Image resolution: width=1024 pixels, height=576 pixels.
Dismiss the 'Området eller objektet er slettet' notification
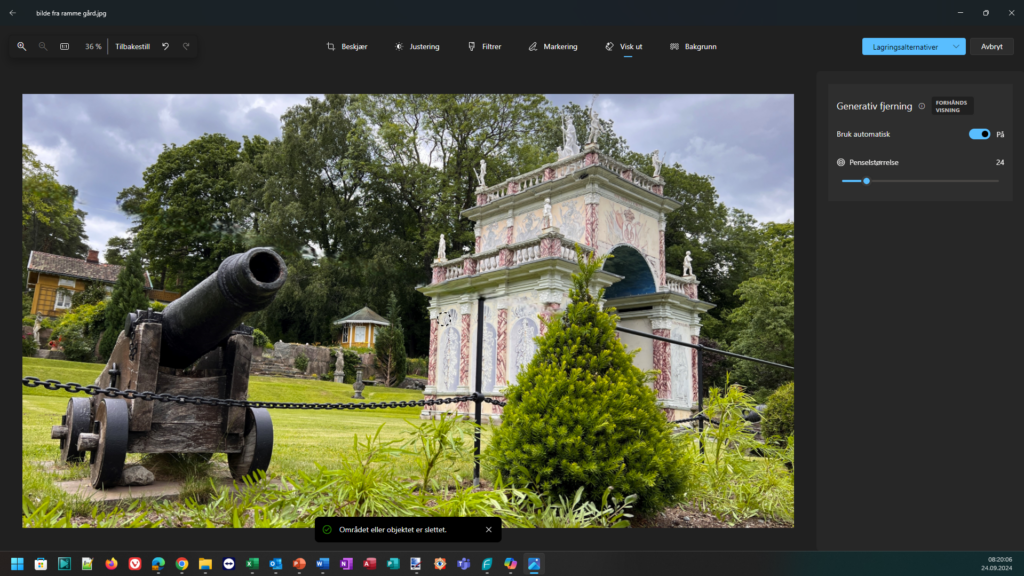point(489,530)
